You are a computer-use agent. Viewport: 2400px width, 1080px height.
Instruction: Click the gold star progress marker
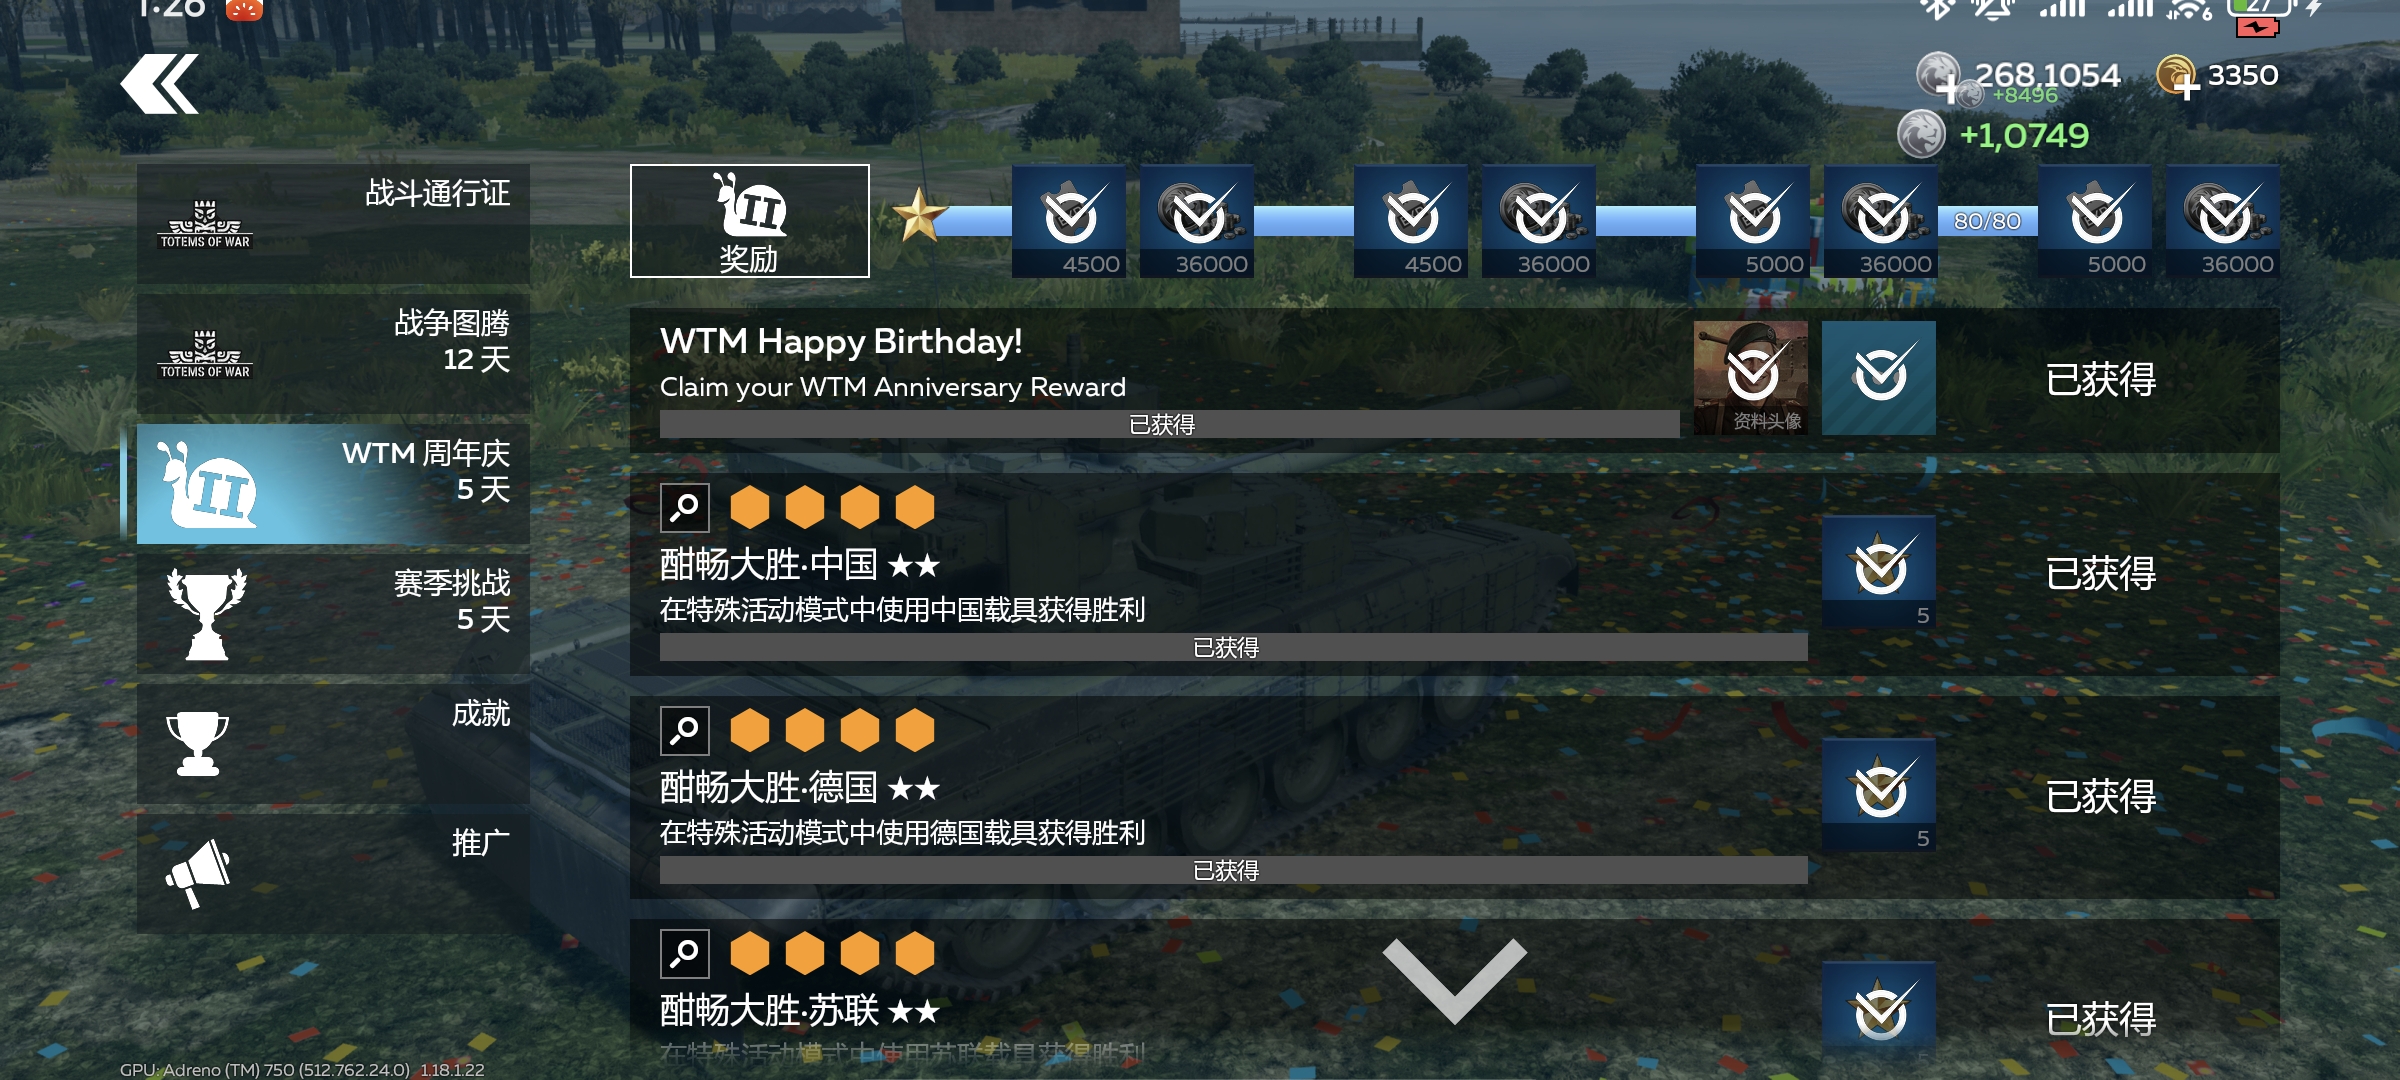tap(919, 215)
